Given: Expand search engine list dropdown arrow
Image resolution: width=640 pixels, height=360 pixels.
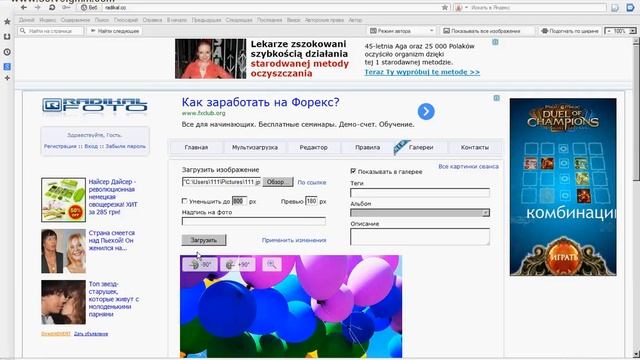Looking at the screenshot, I should click(x=466, y=7).
